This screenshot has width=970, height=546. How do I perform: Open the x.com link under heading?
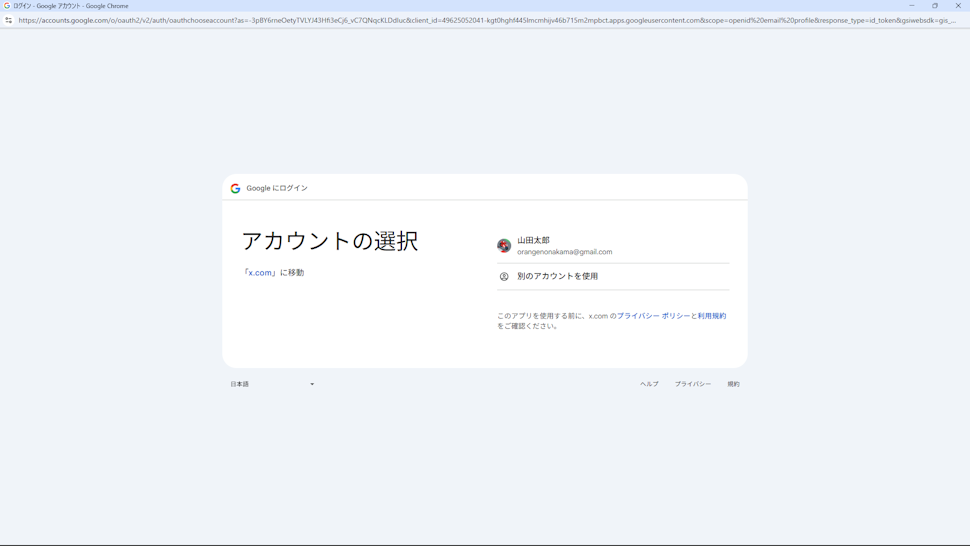click(260, 273)
